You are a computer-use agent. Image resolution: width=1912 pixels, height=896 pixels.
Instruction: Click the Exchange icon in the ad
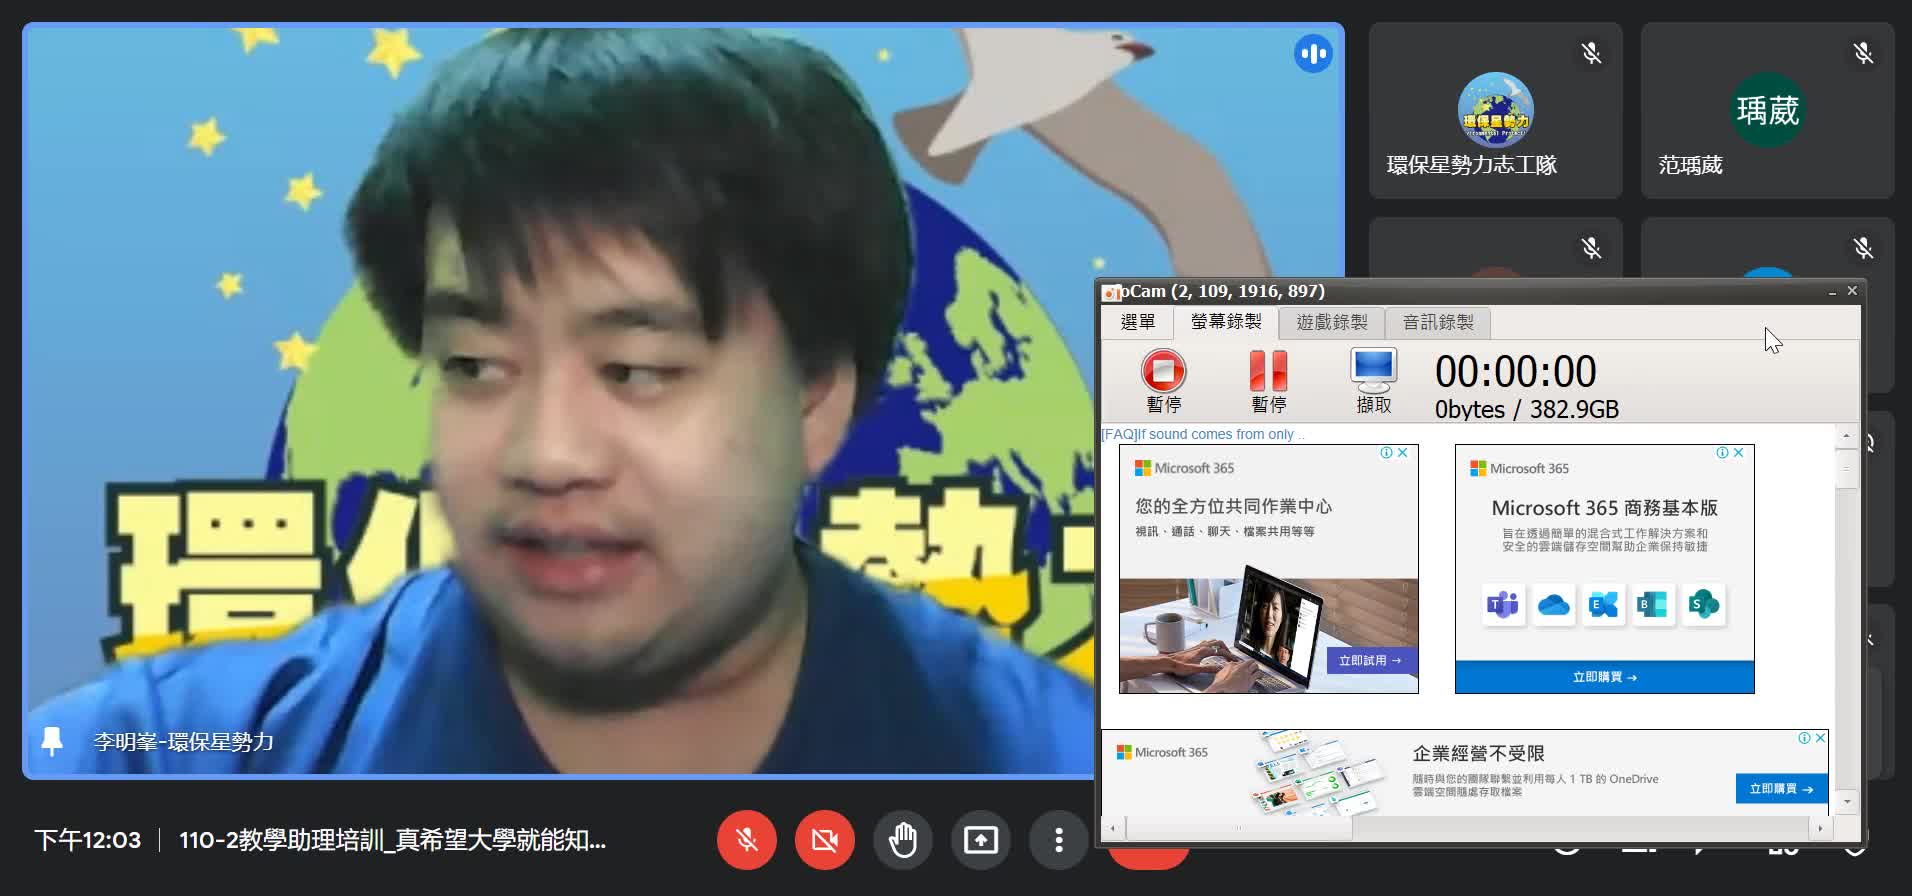[x=1603, y=604]
